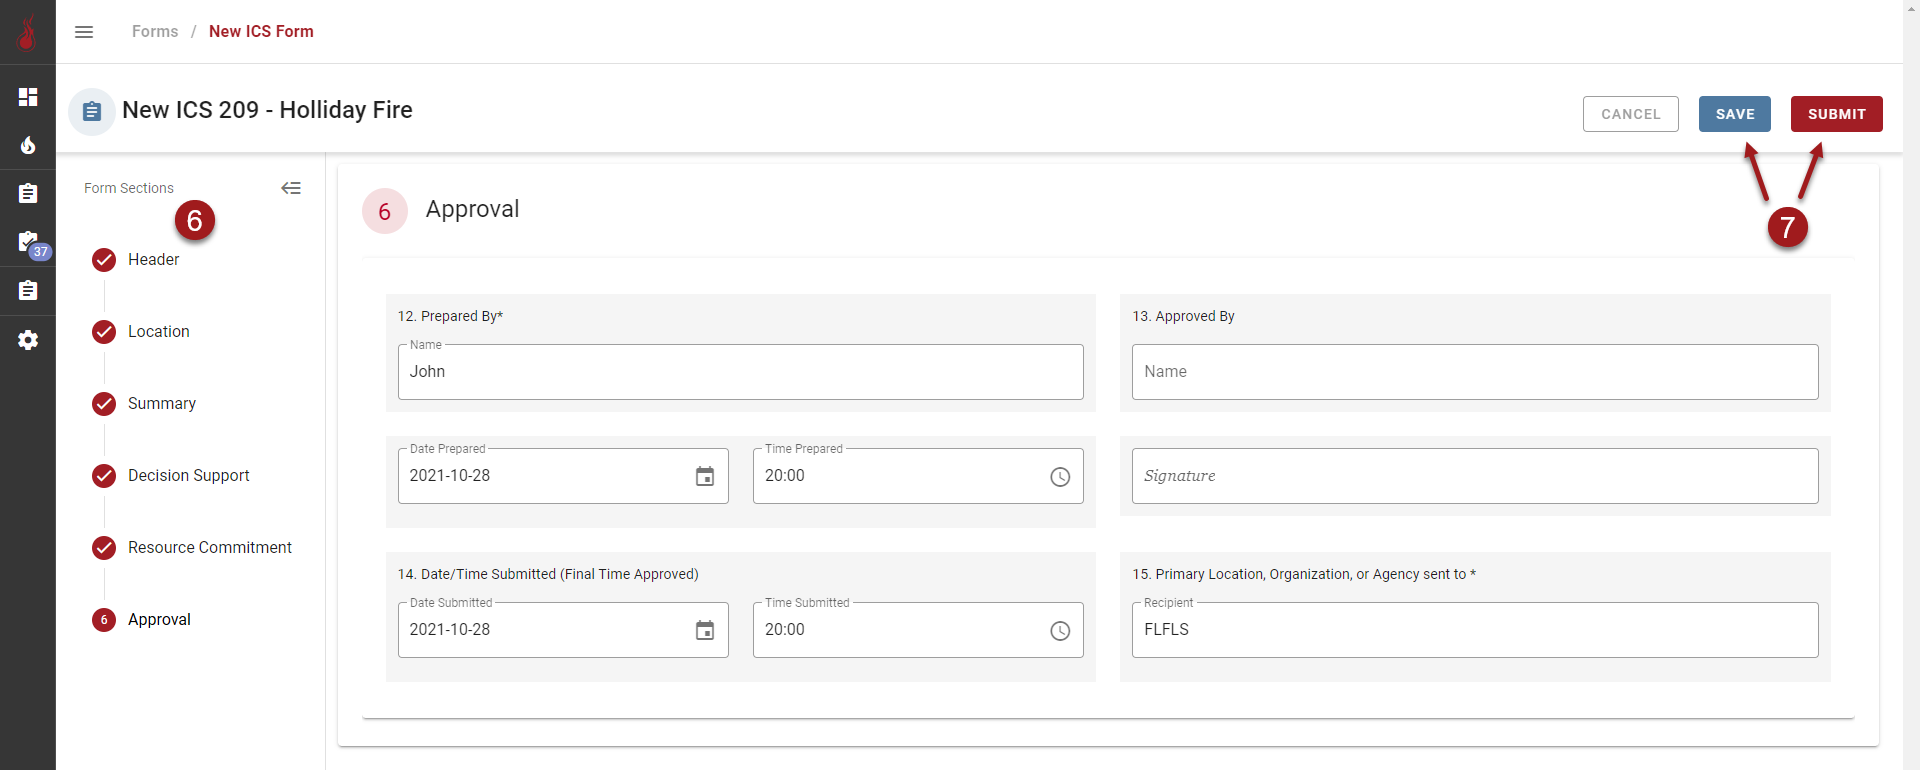
Task: Open the dashboard grid icon in sidebar
Action: click(x=28, y=97)
